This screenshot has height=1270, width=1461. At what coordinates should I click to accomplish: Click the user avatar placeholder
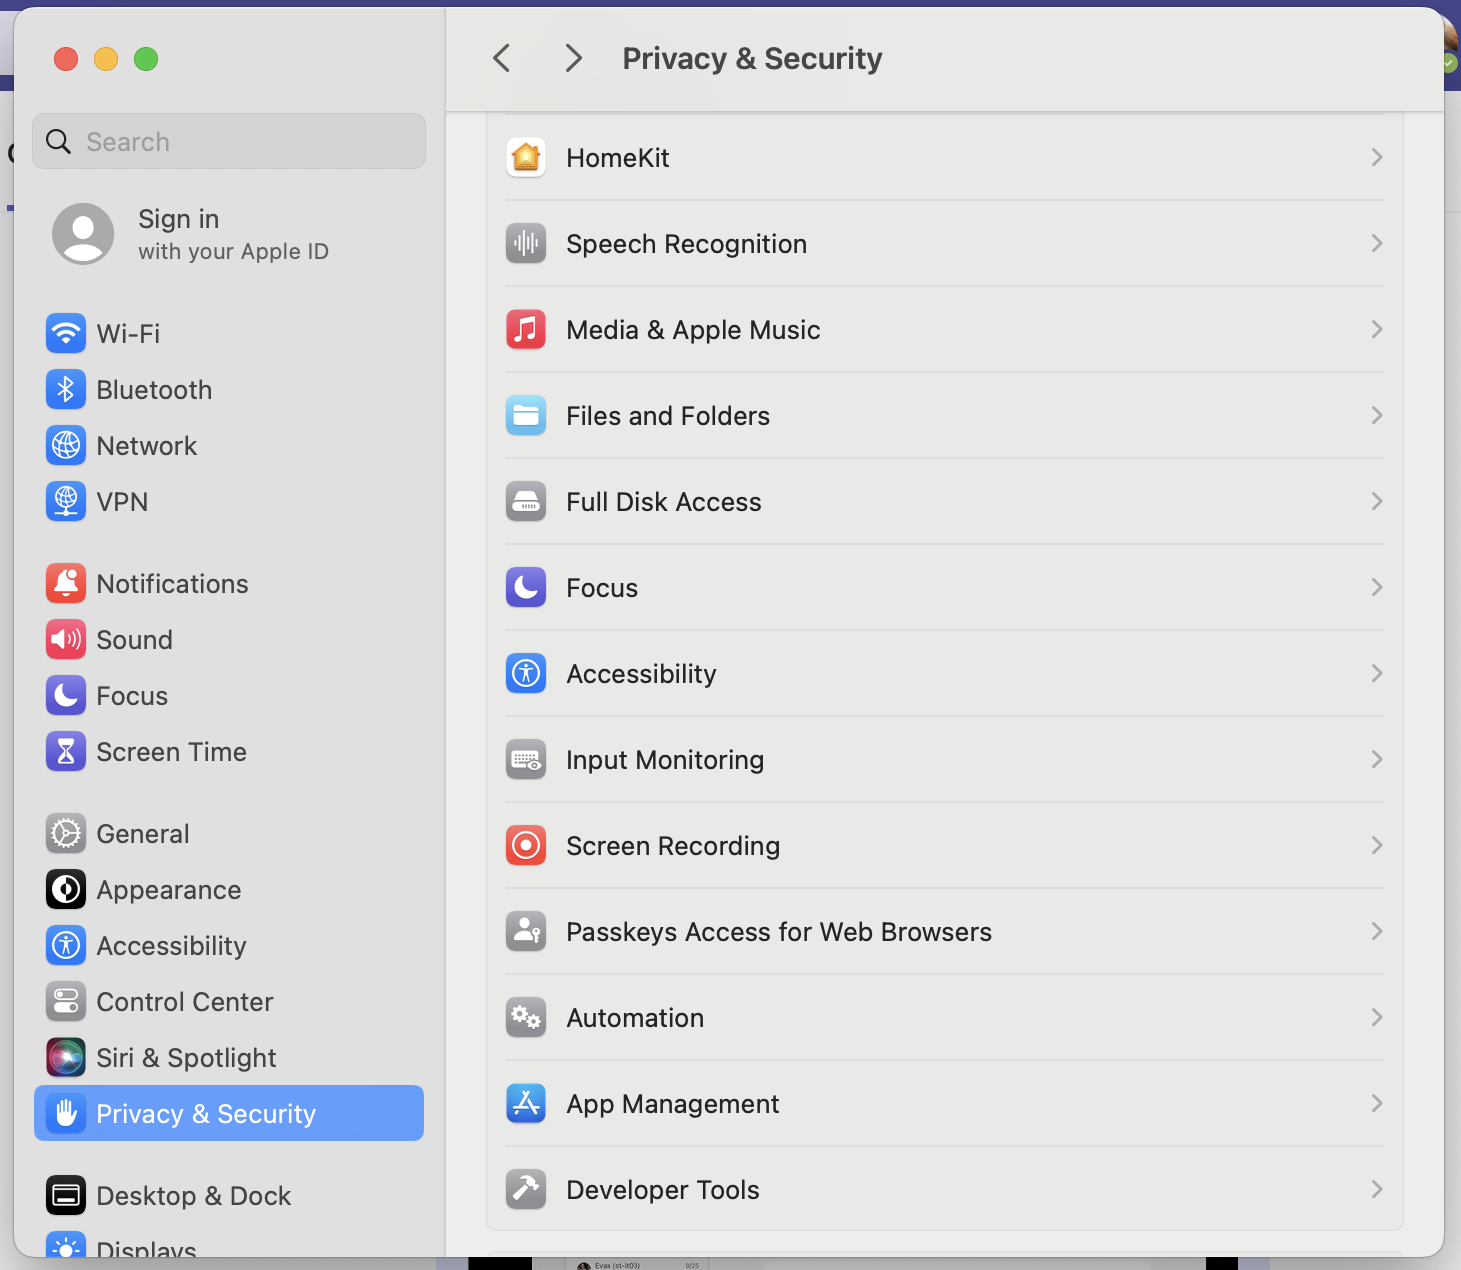point(83,234)
